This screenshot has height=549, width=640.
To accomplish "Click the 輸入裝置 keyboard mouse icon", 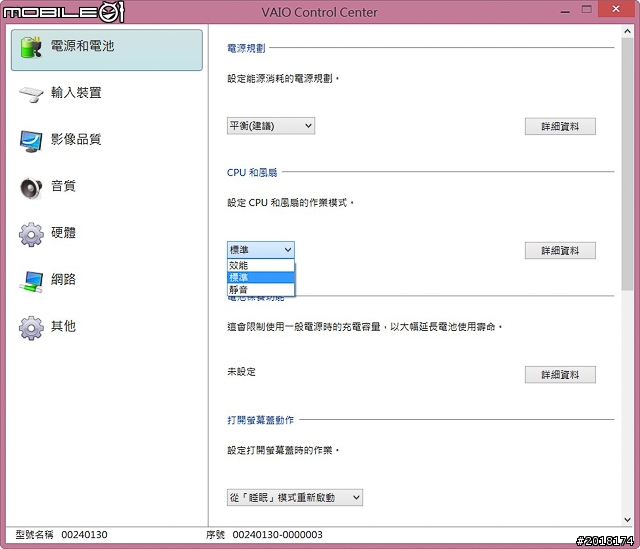I will [x=31, y=94].
